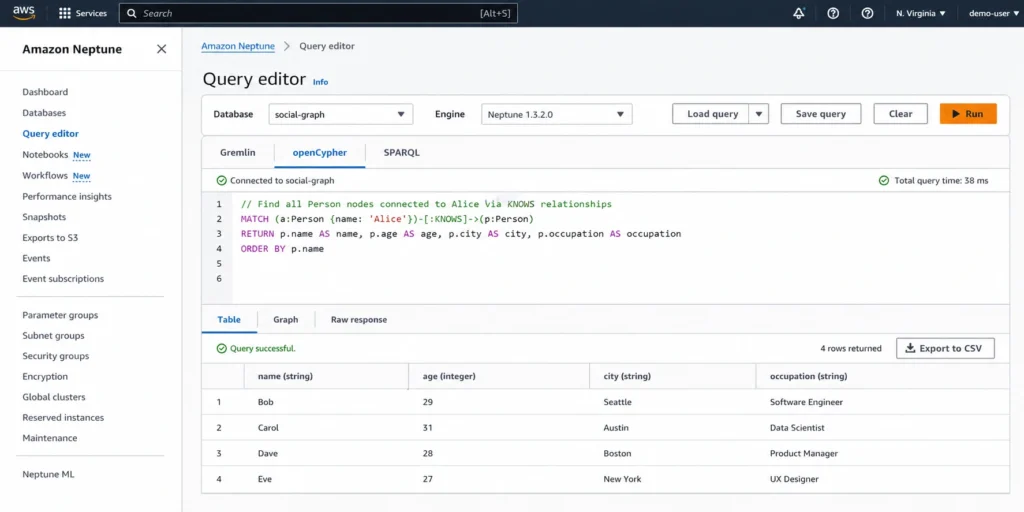Click the city (string) column header
The image size is (1024, 512).
click(x=672, y=376)
